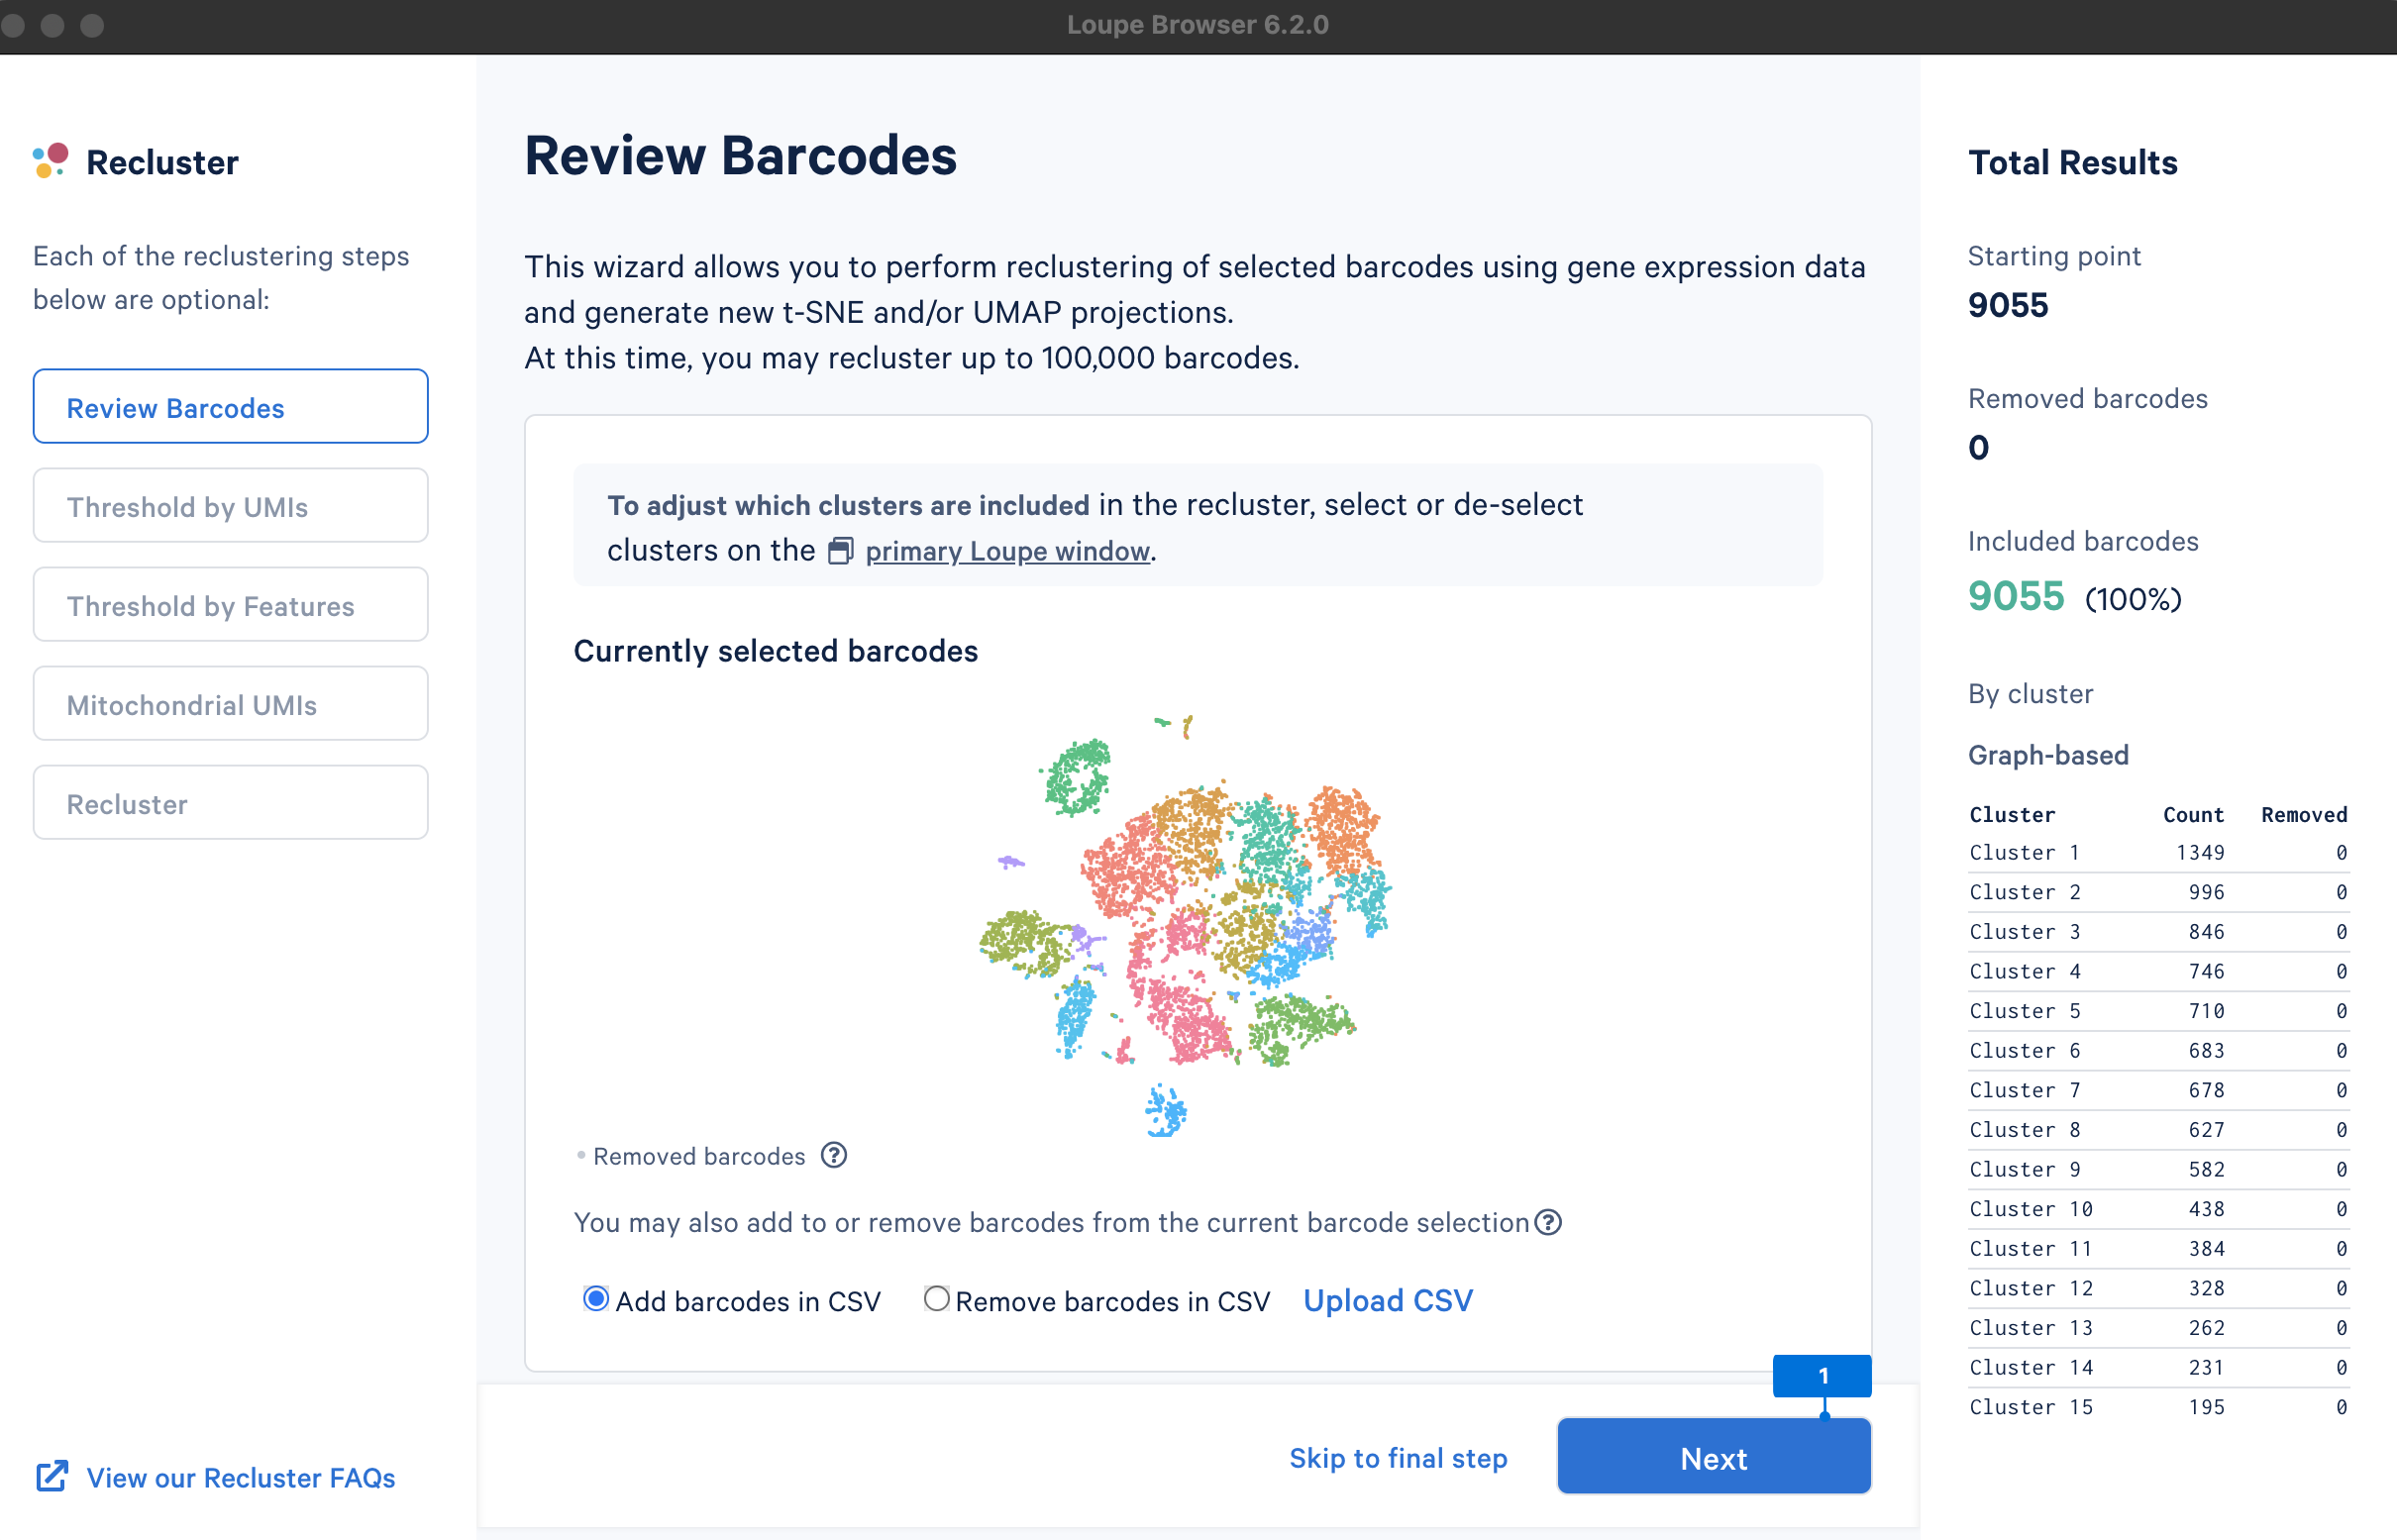Jump to the Recluster step in sidebar
Viewport: 2397px width, 1540px height.
[231, 803]
